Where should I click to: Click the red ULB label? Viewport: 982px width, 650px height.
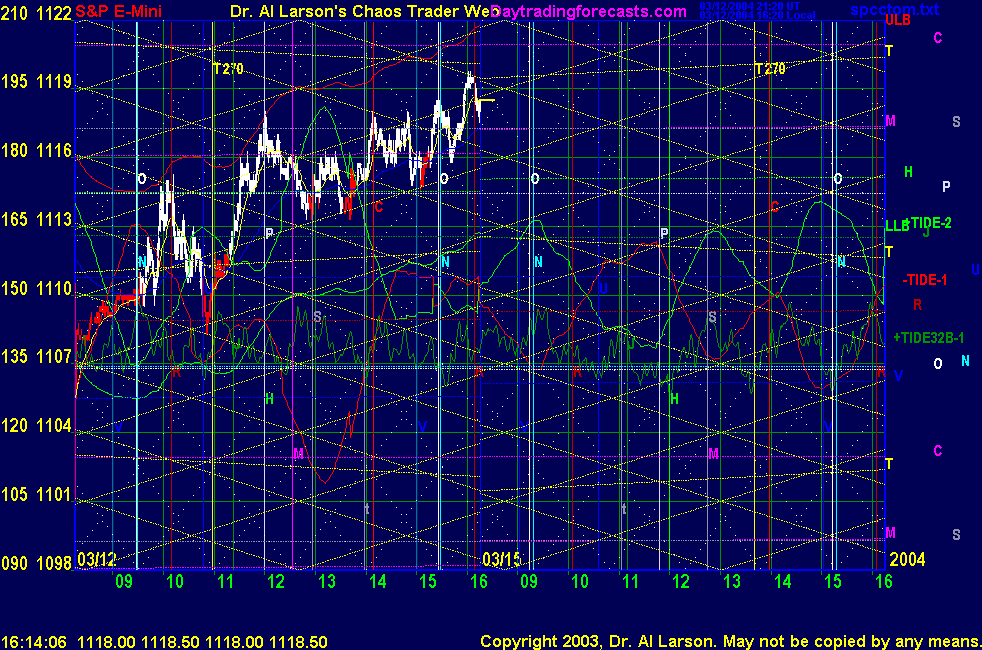click(898, 20)
